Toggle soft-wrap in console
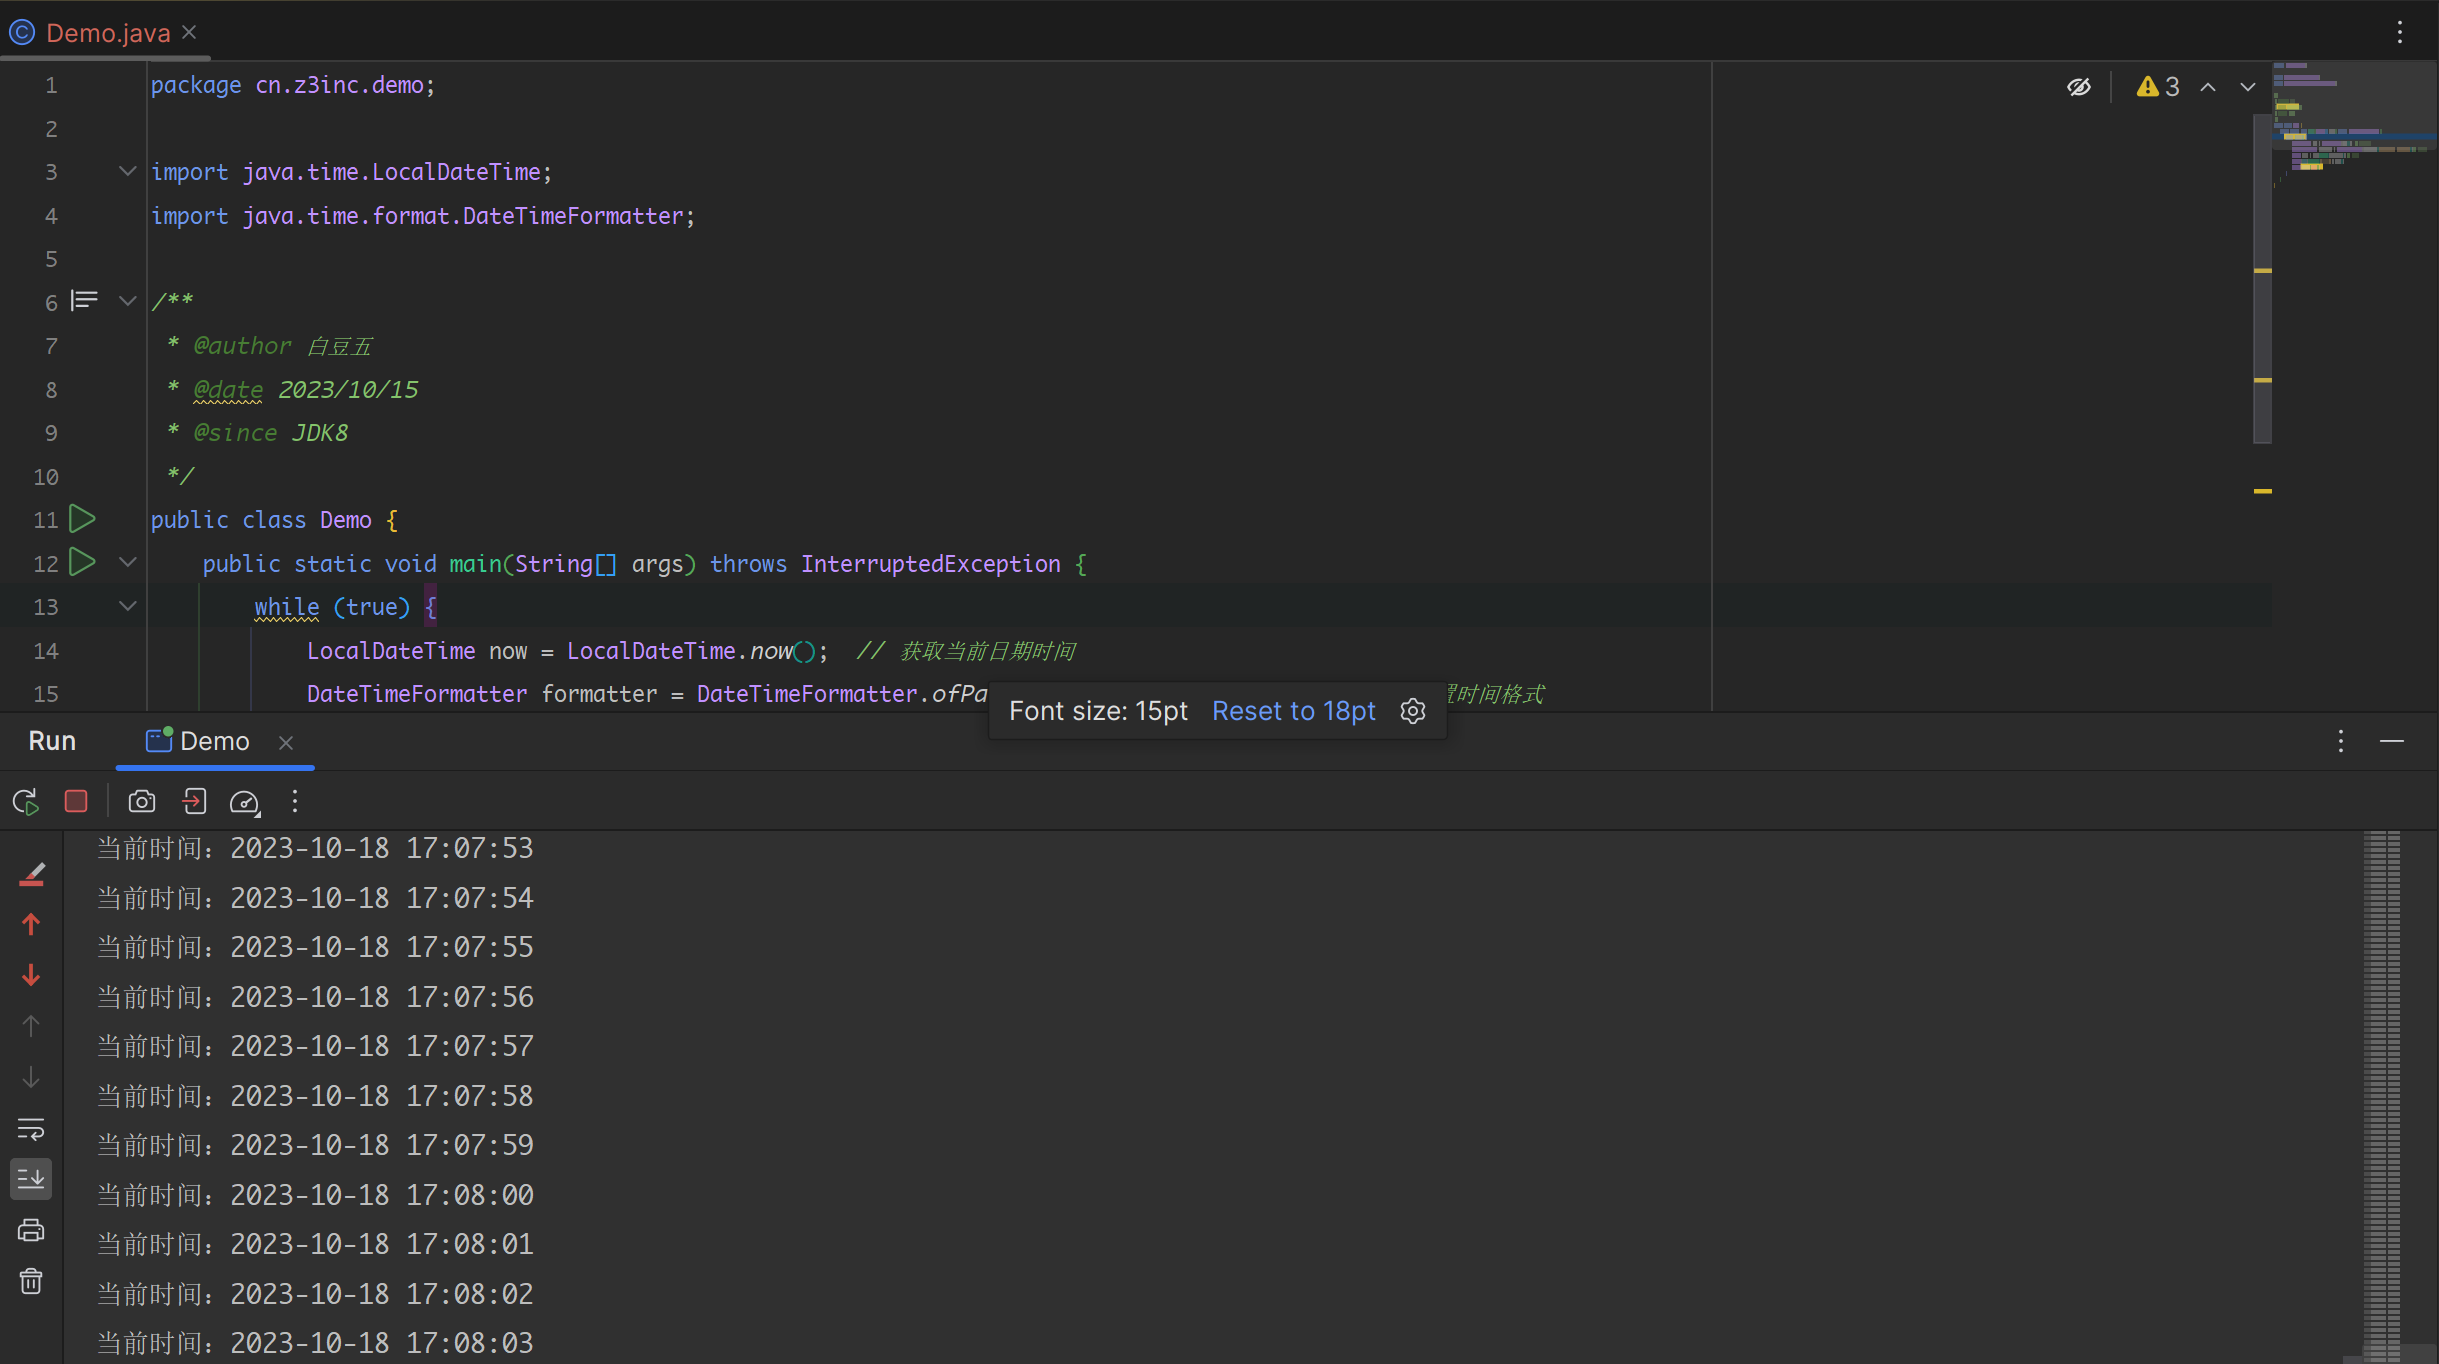 (31, 1129)
